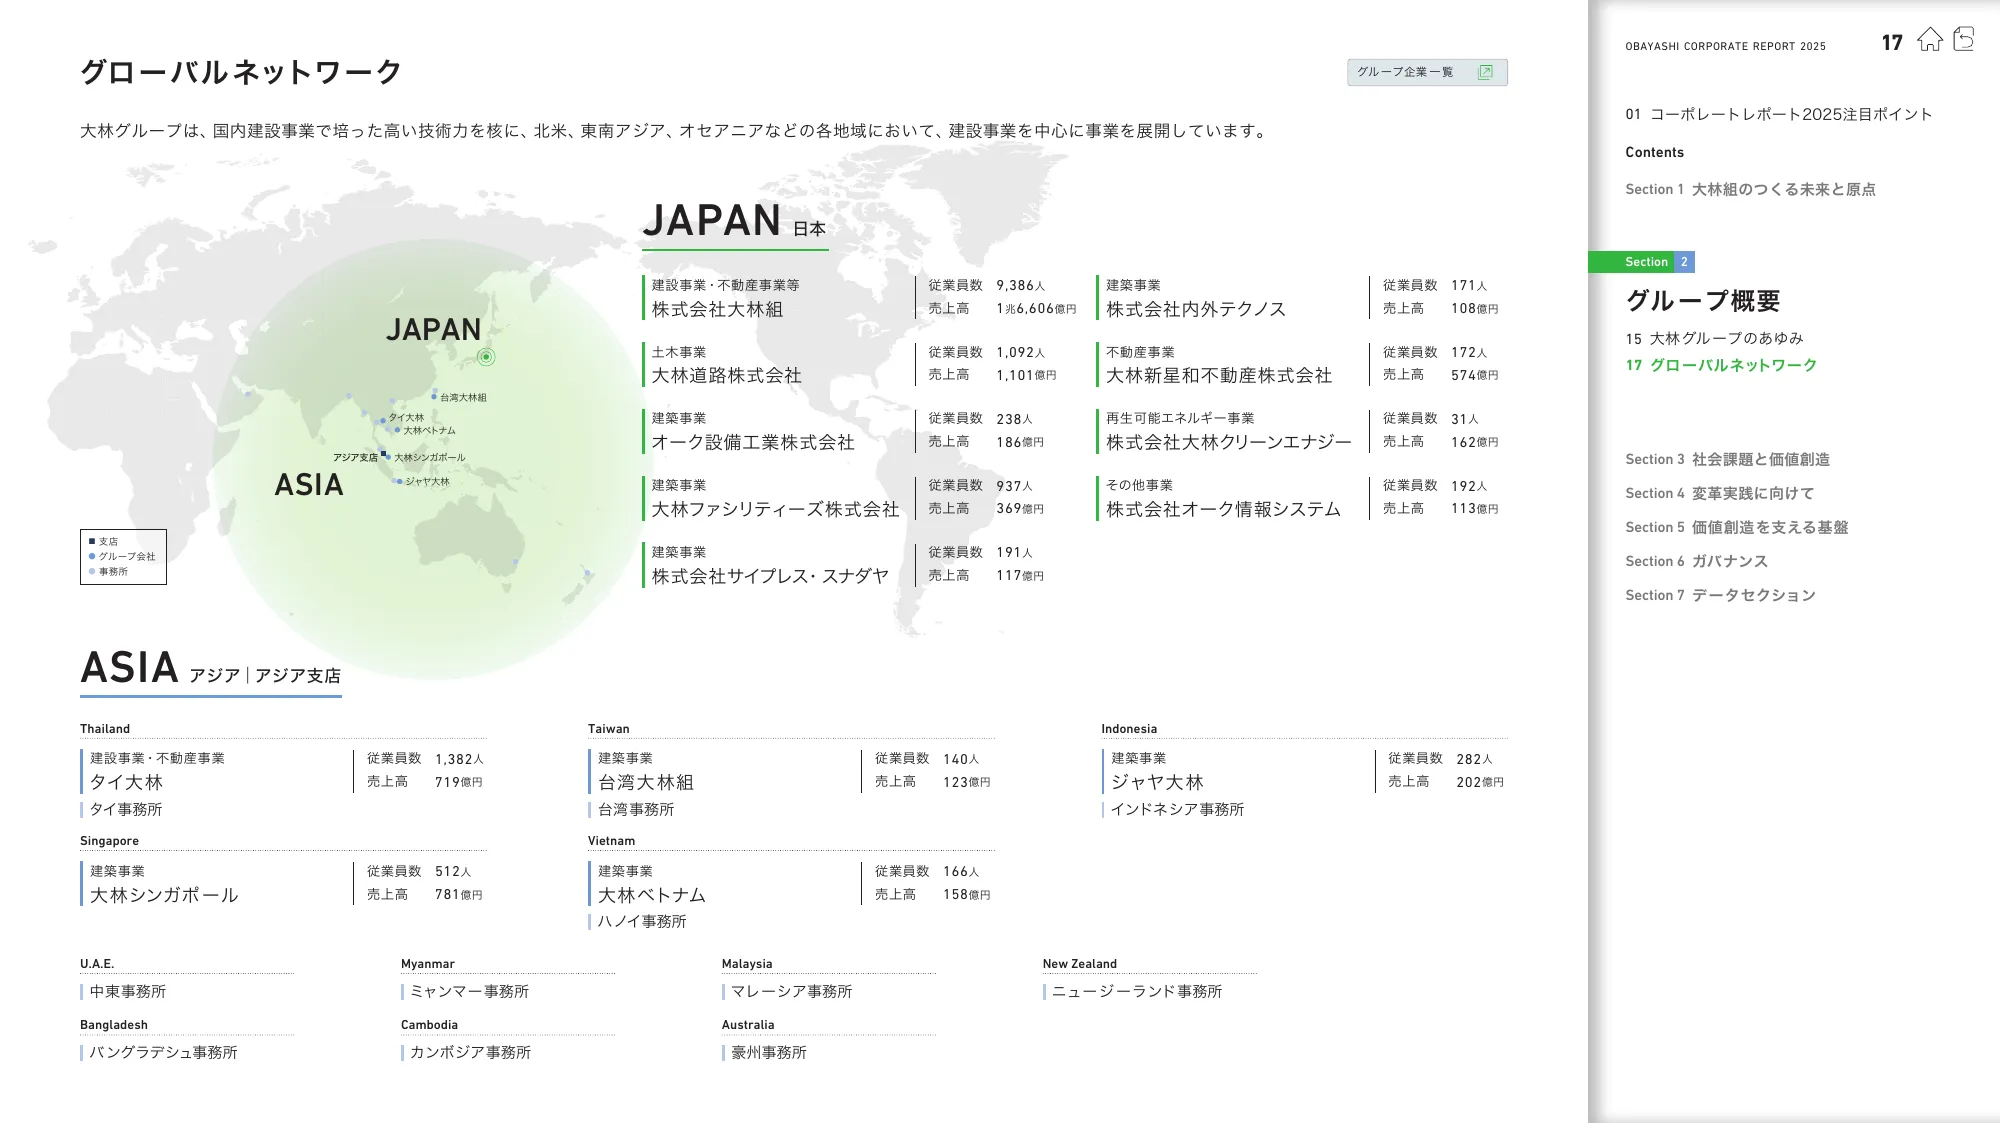Click the return-to-previous-page icon
The image size is (2000, 1123).
pyautogui.click(x=1964, y=40)
